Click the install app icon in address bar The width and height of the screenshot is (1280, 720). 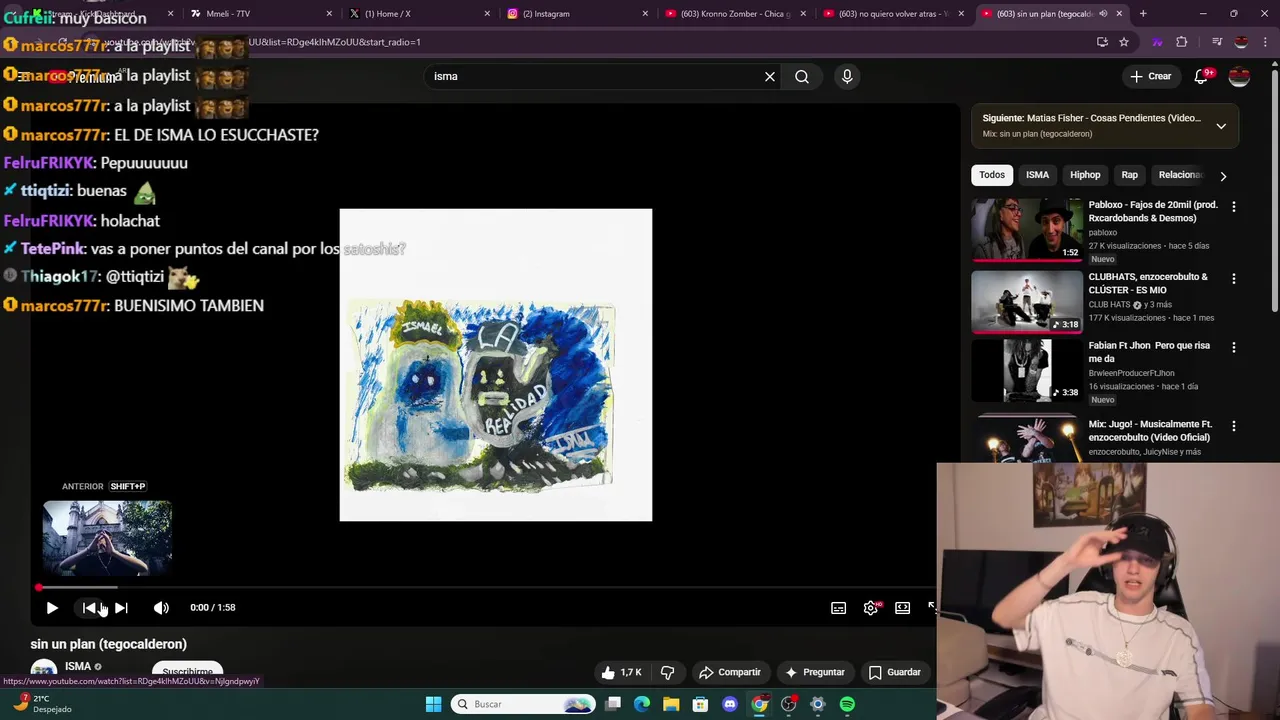1102,42
